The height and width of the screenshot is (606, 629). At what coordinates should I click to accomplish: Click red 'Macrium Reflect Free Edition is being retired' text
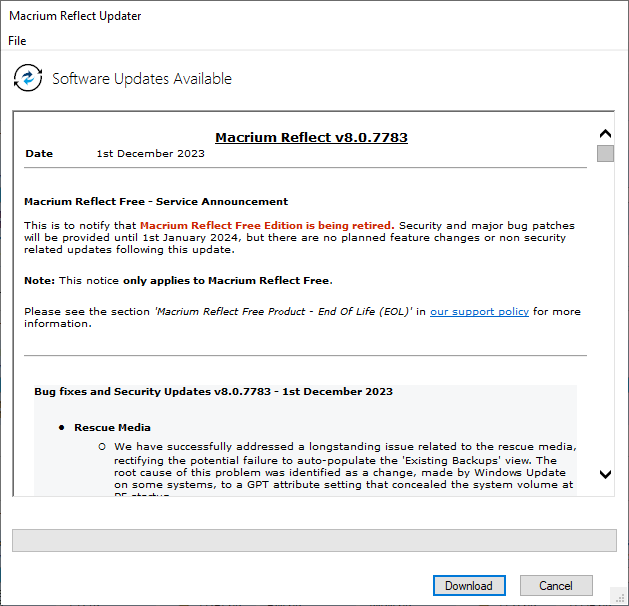[267, 225]
